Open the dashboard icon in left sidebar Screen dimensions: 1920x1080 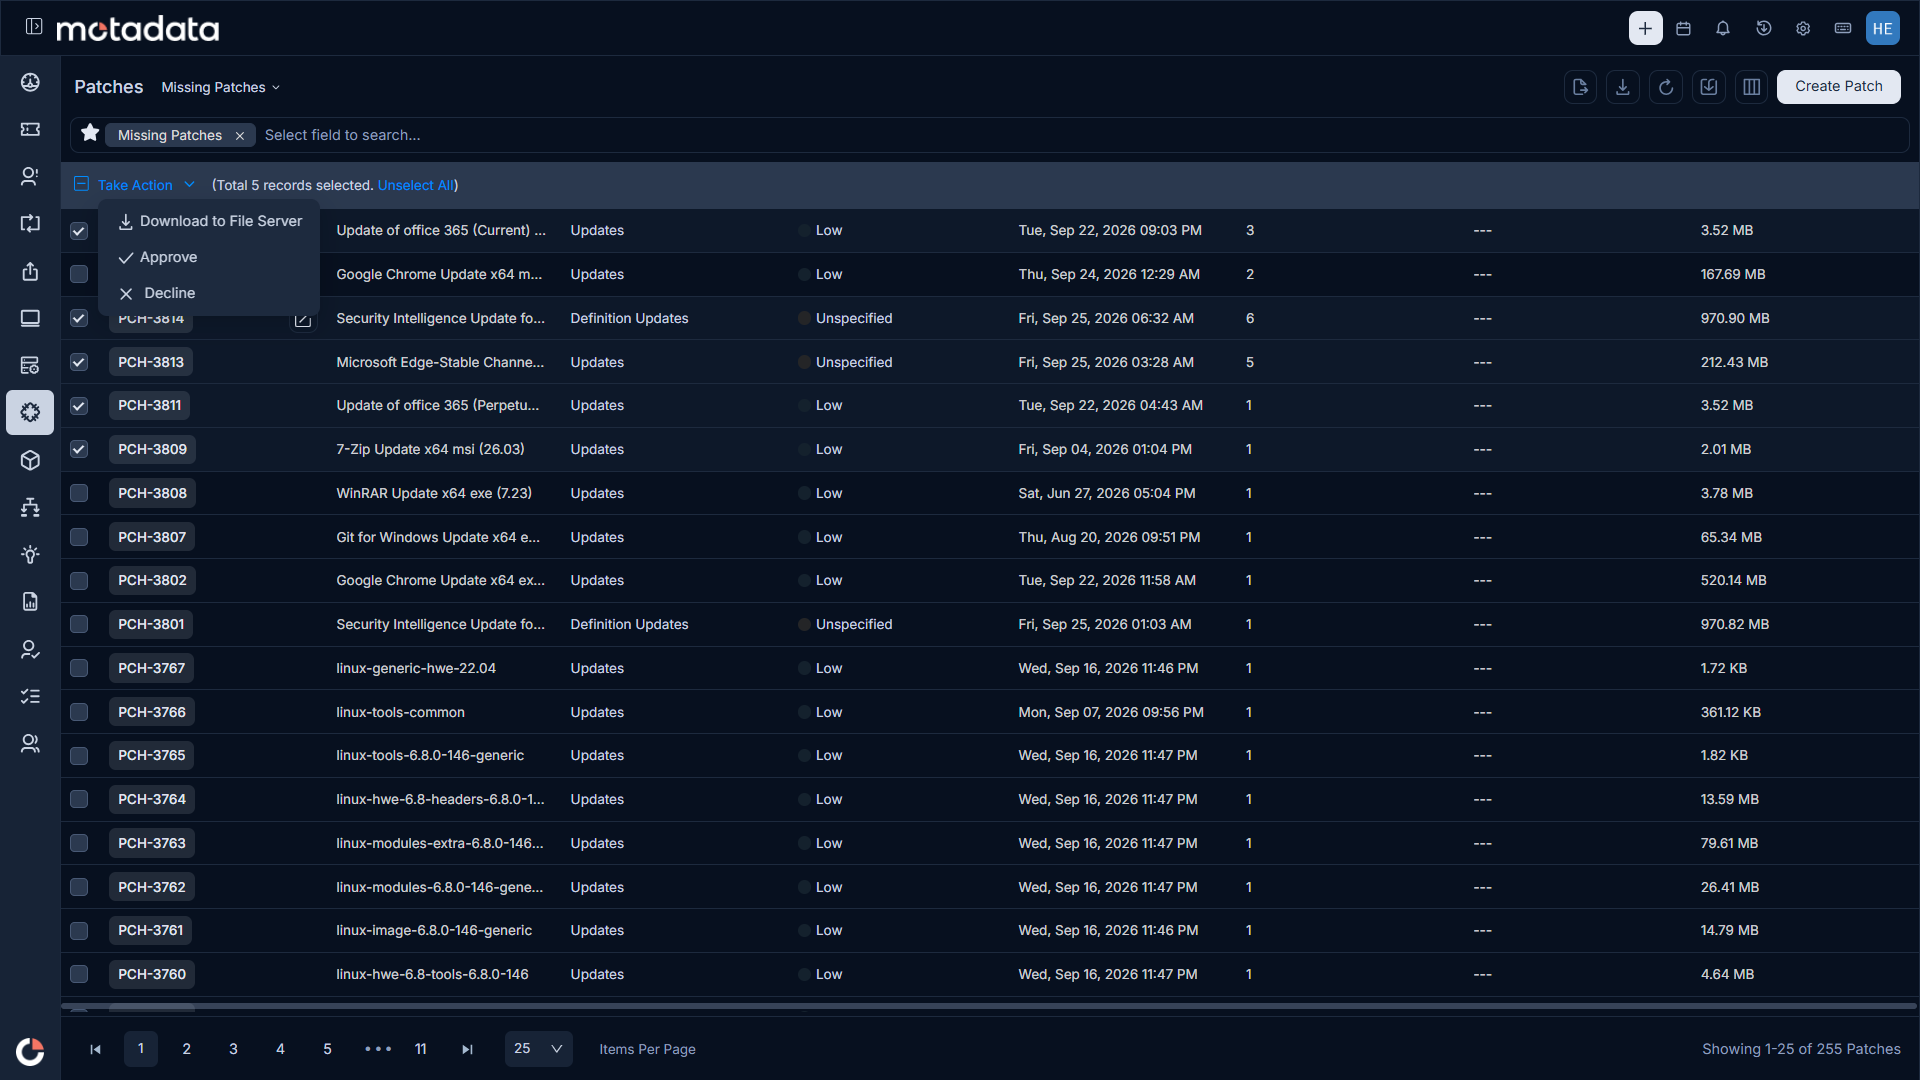pos(30,82)
